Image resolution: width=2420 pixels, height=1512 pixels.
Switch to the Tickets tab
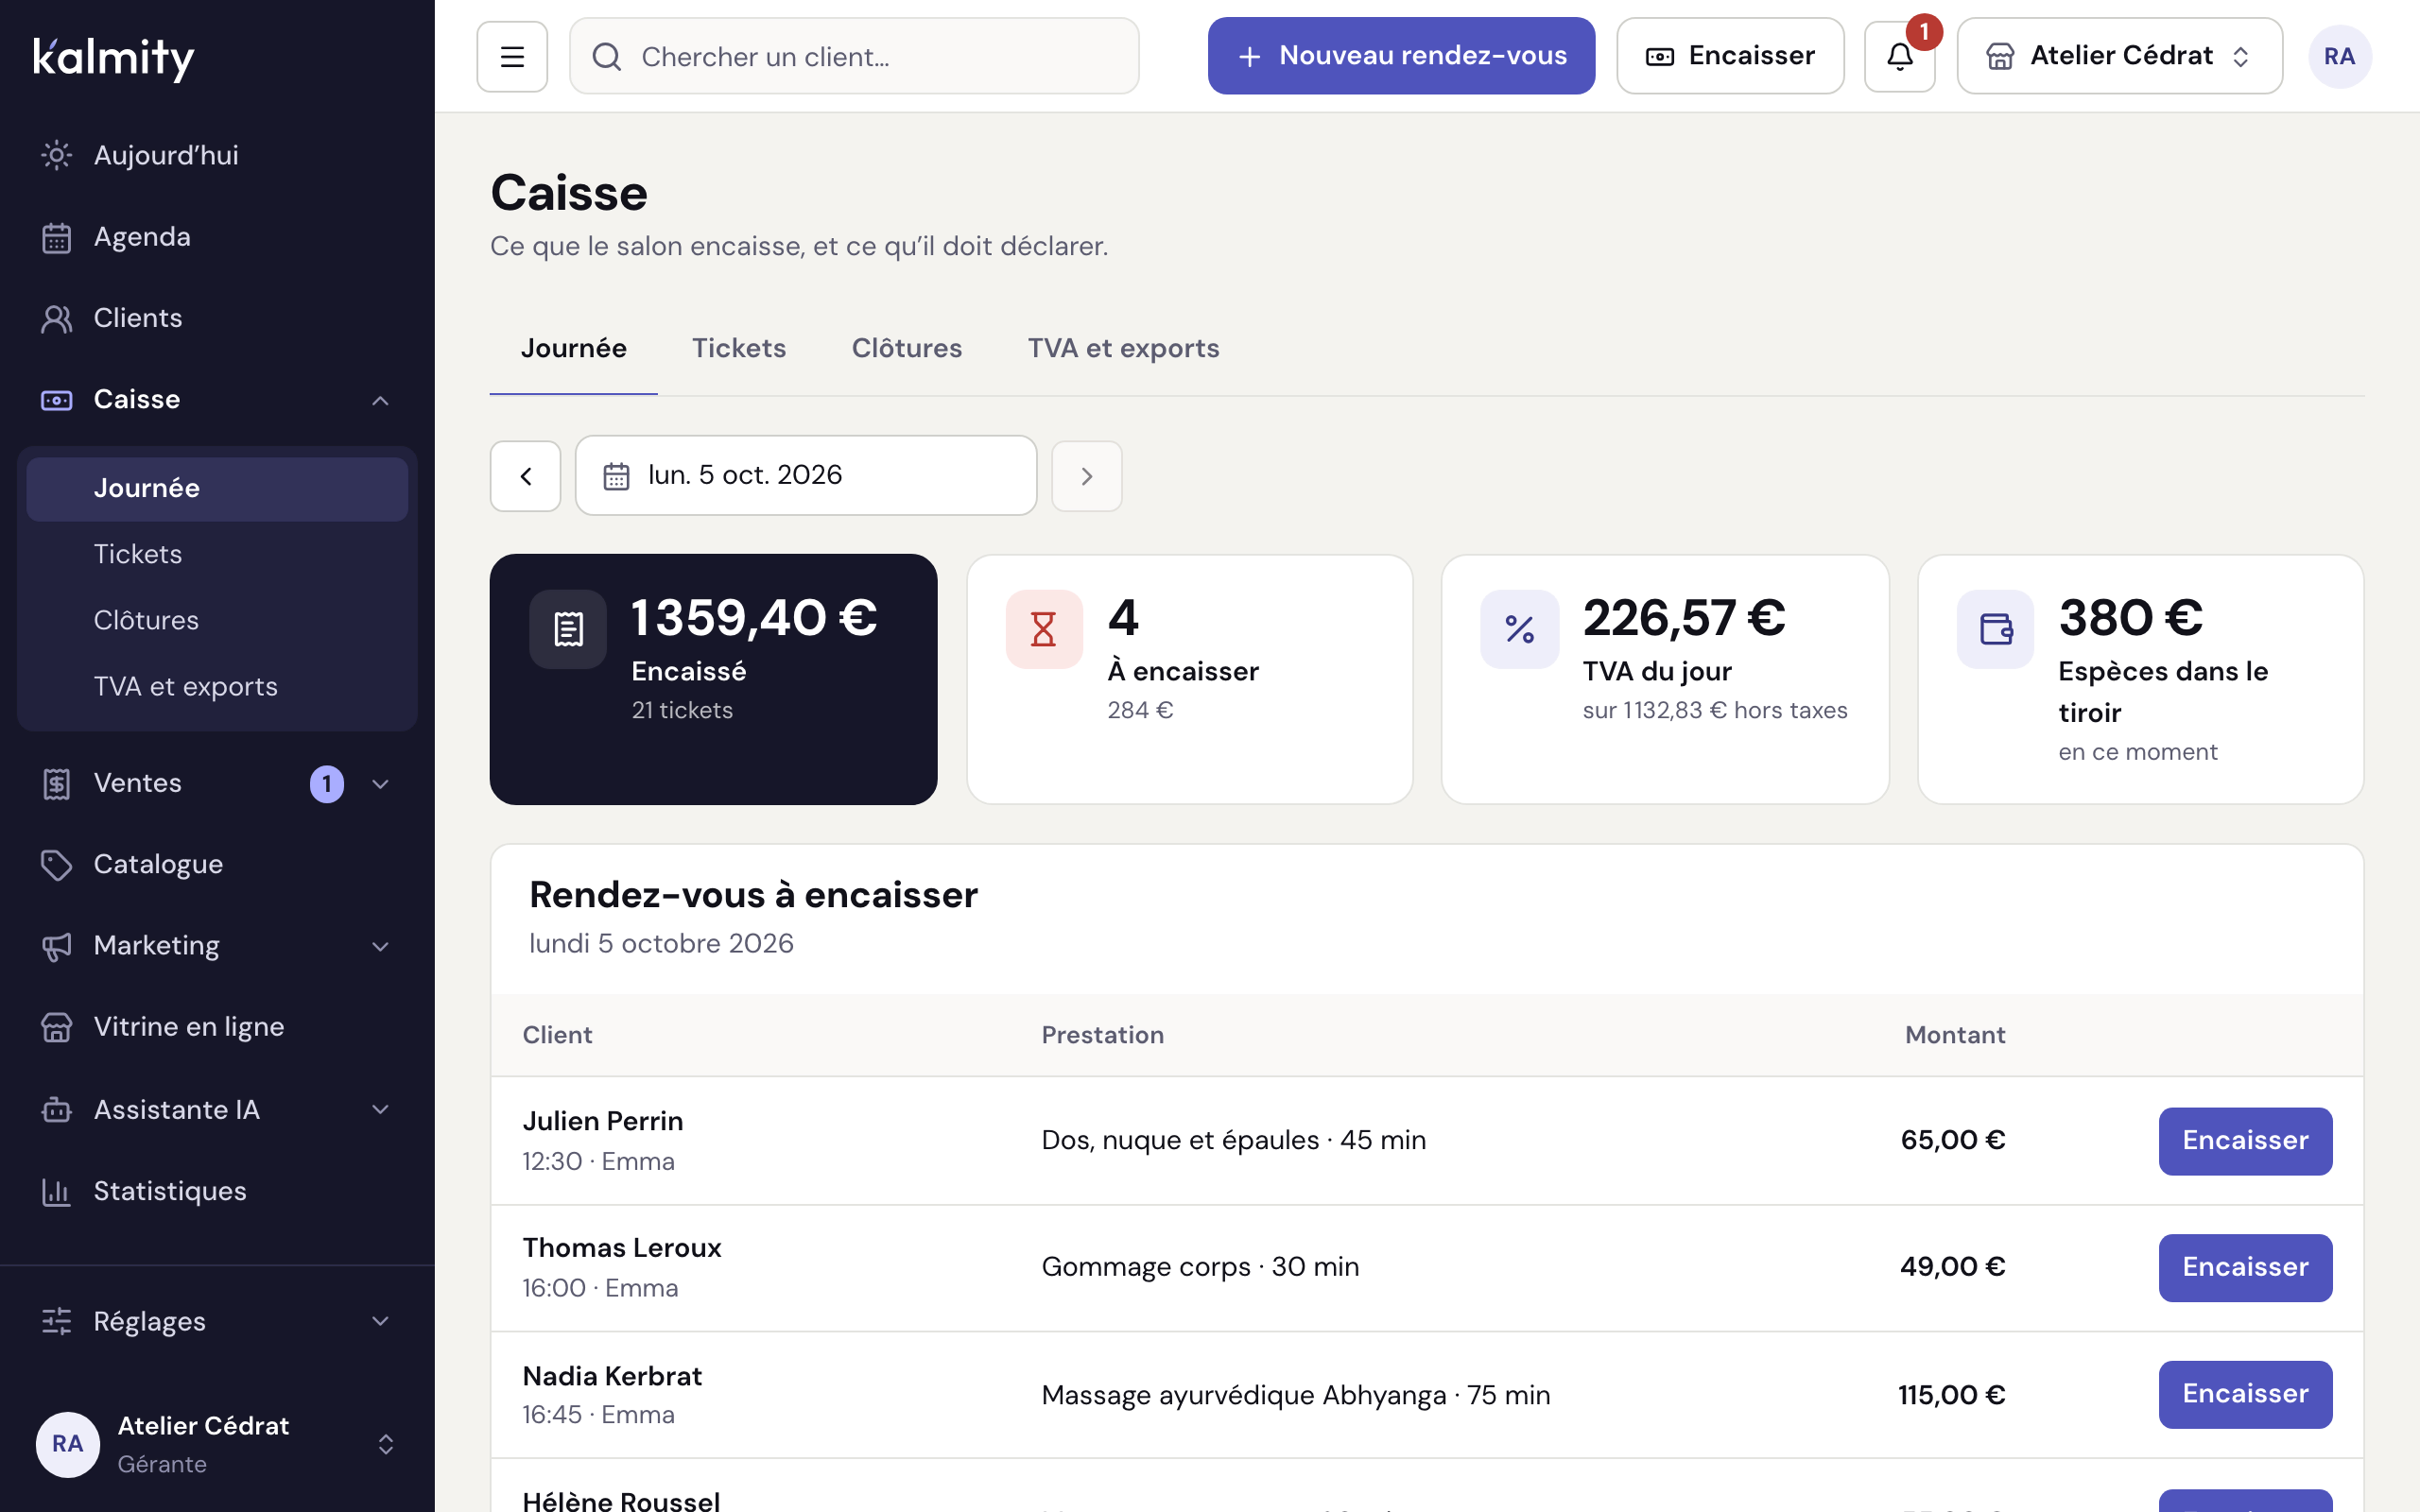[x=739, y=348]
